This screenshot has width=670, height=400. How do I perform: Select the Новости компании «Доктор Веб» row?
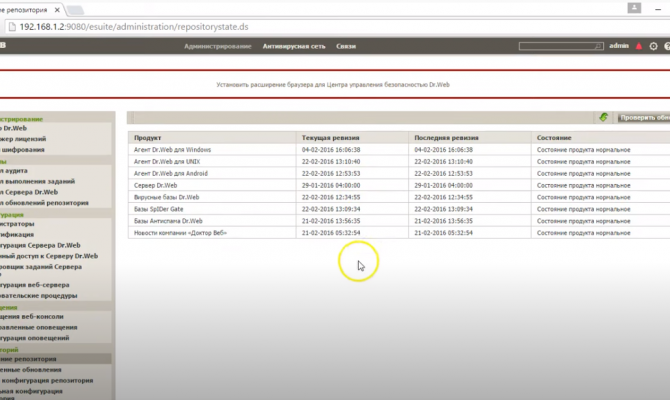(x=399, y=233)
